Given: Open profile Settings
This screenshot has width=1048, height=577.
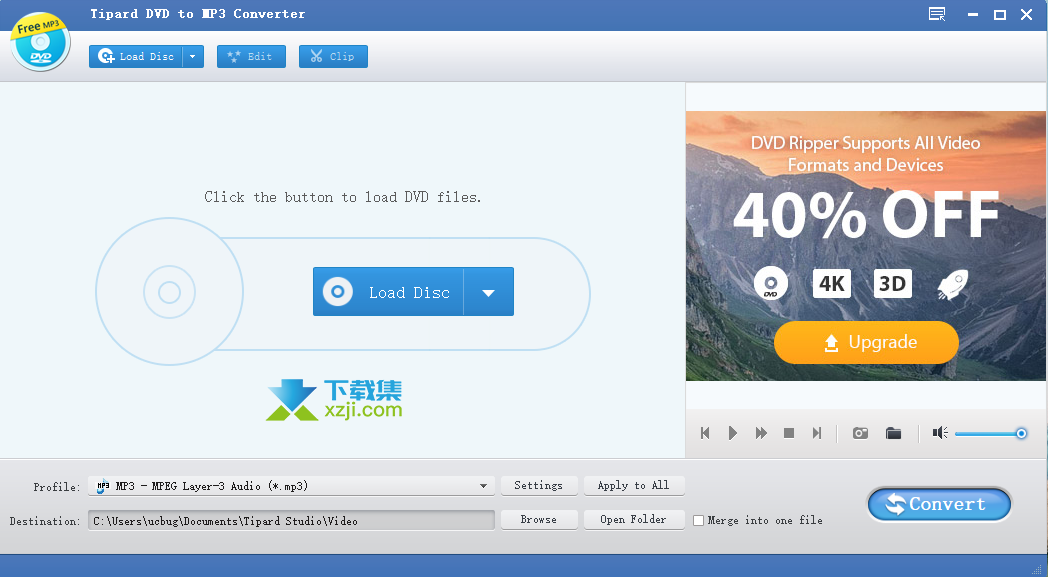Looking at the screenshot, I should tap(538, 485).
